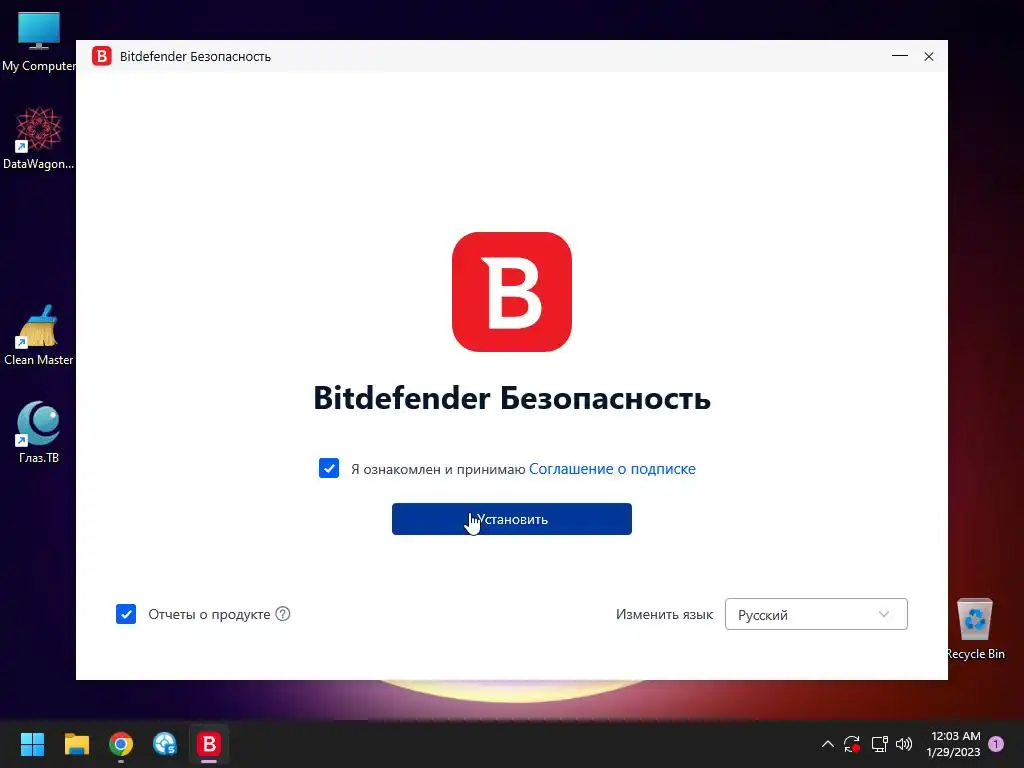Click the sync status tray icon

click(852, 744)
